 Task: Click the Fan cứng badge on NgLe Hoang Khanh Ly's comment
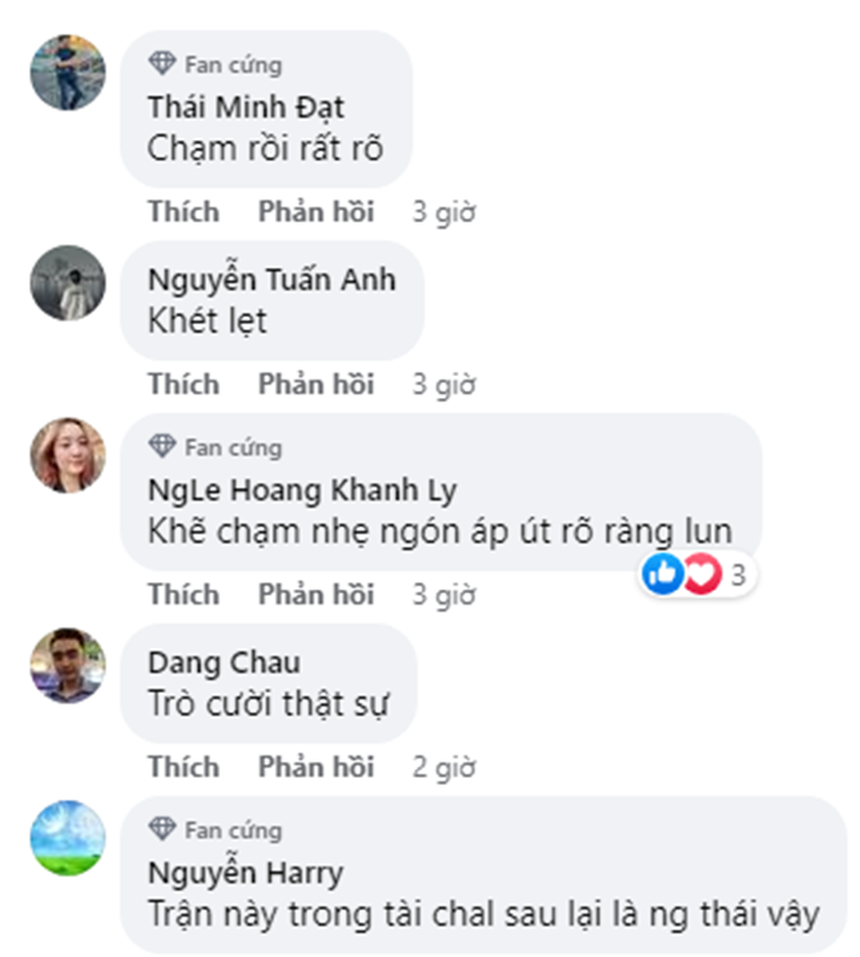tap(214, 448)
